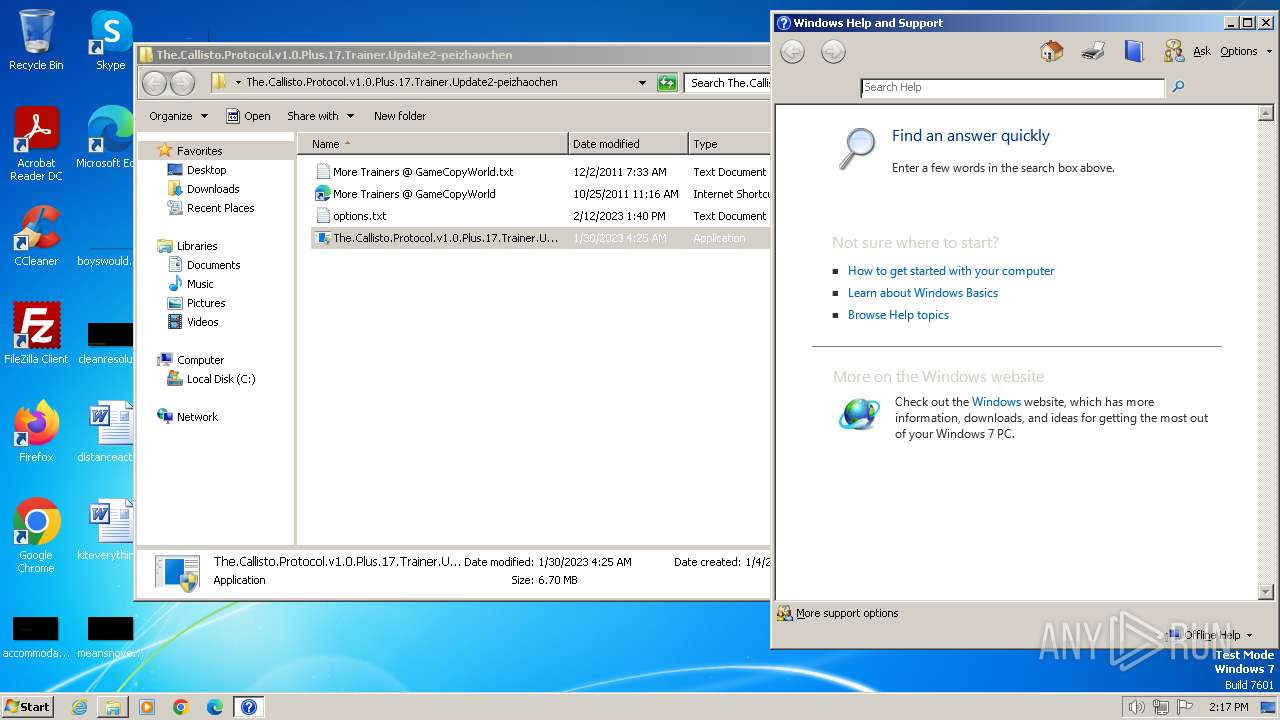1280x720 pixels.
Task: Open Chrome from taskbar
Action: [181, 707]
